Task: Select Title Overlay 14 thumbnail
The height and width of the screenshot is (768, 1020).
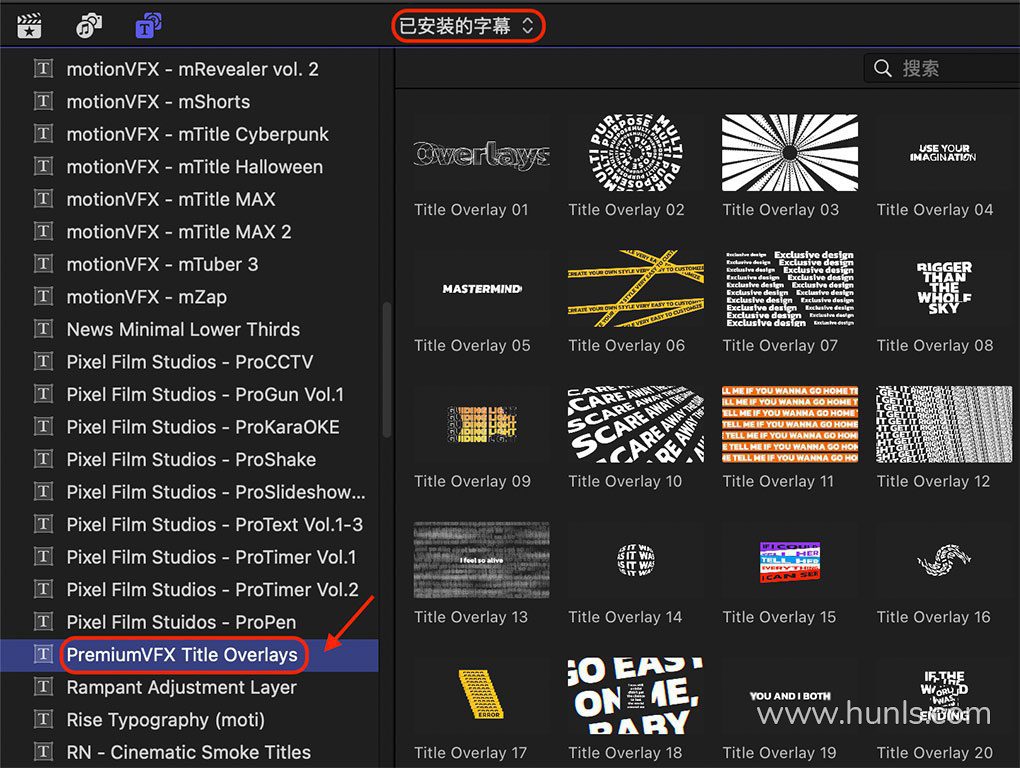Action: coord(636,560)
